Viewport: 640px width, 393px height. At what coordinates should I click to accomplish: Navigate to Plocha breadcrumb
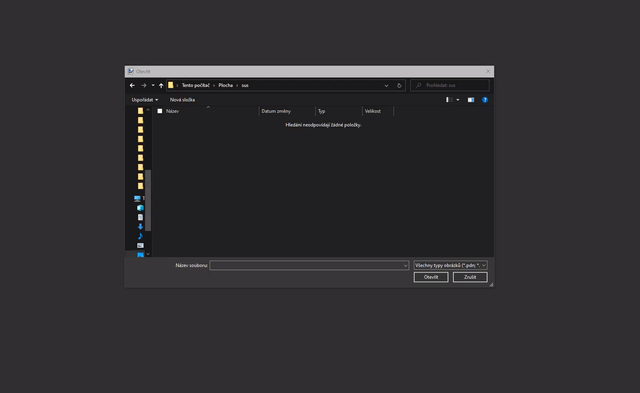point(225,85)
